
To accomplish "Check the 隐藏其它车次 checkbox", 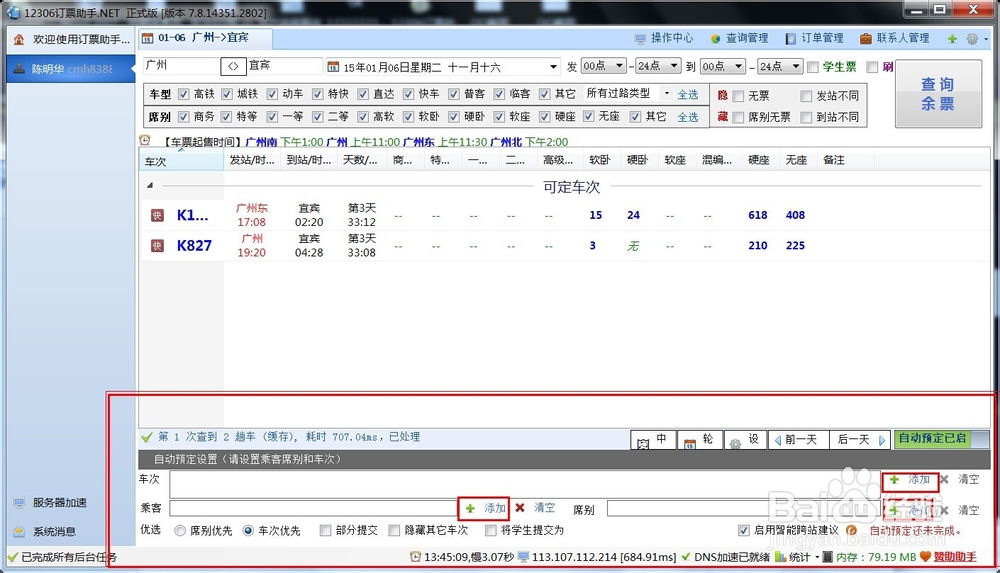I will (394, 531).
